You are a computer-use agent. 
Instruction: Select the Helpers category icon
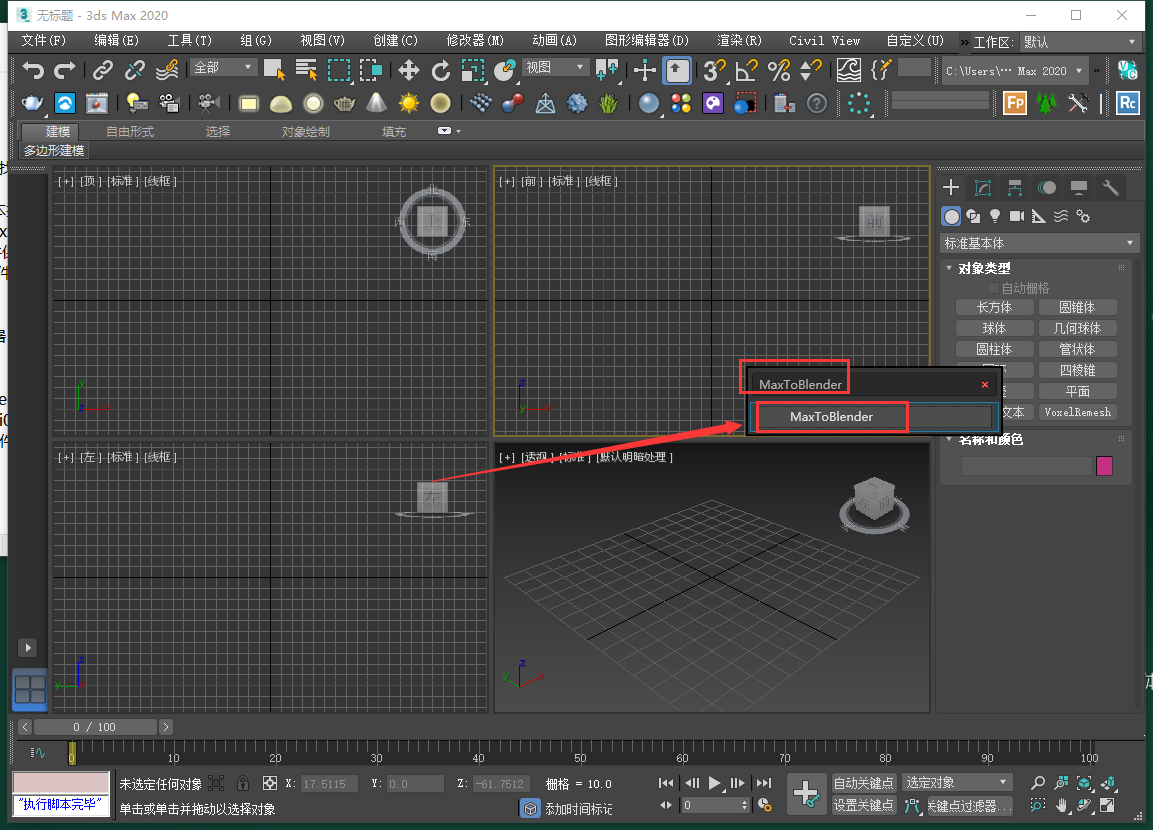click(1038, 216)
